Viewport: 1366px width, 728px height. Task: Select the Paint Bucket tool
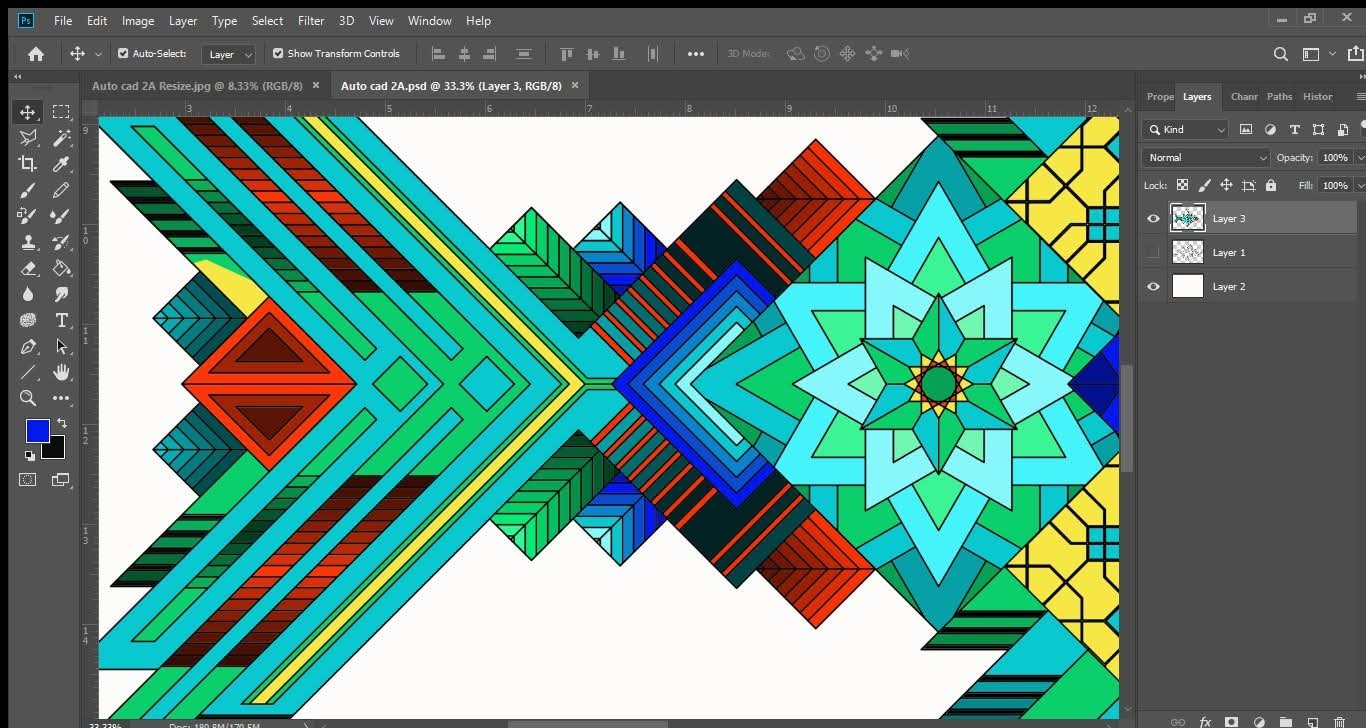(x=61, y=268)
